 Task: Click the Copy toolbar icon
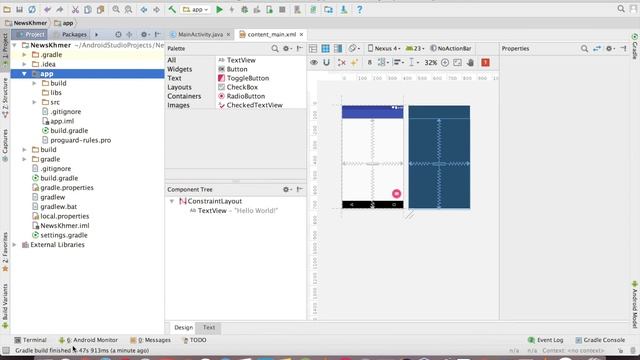[x=88, y=9]
